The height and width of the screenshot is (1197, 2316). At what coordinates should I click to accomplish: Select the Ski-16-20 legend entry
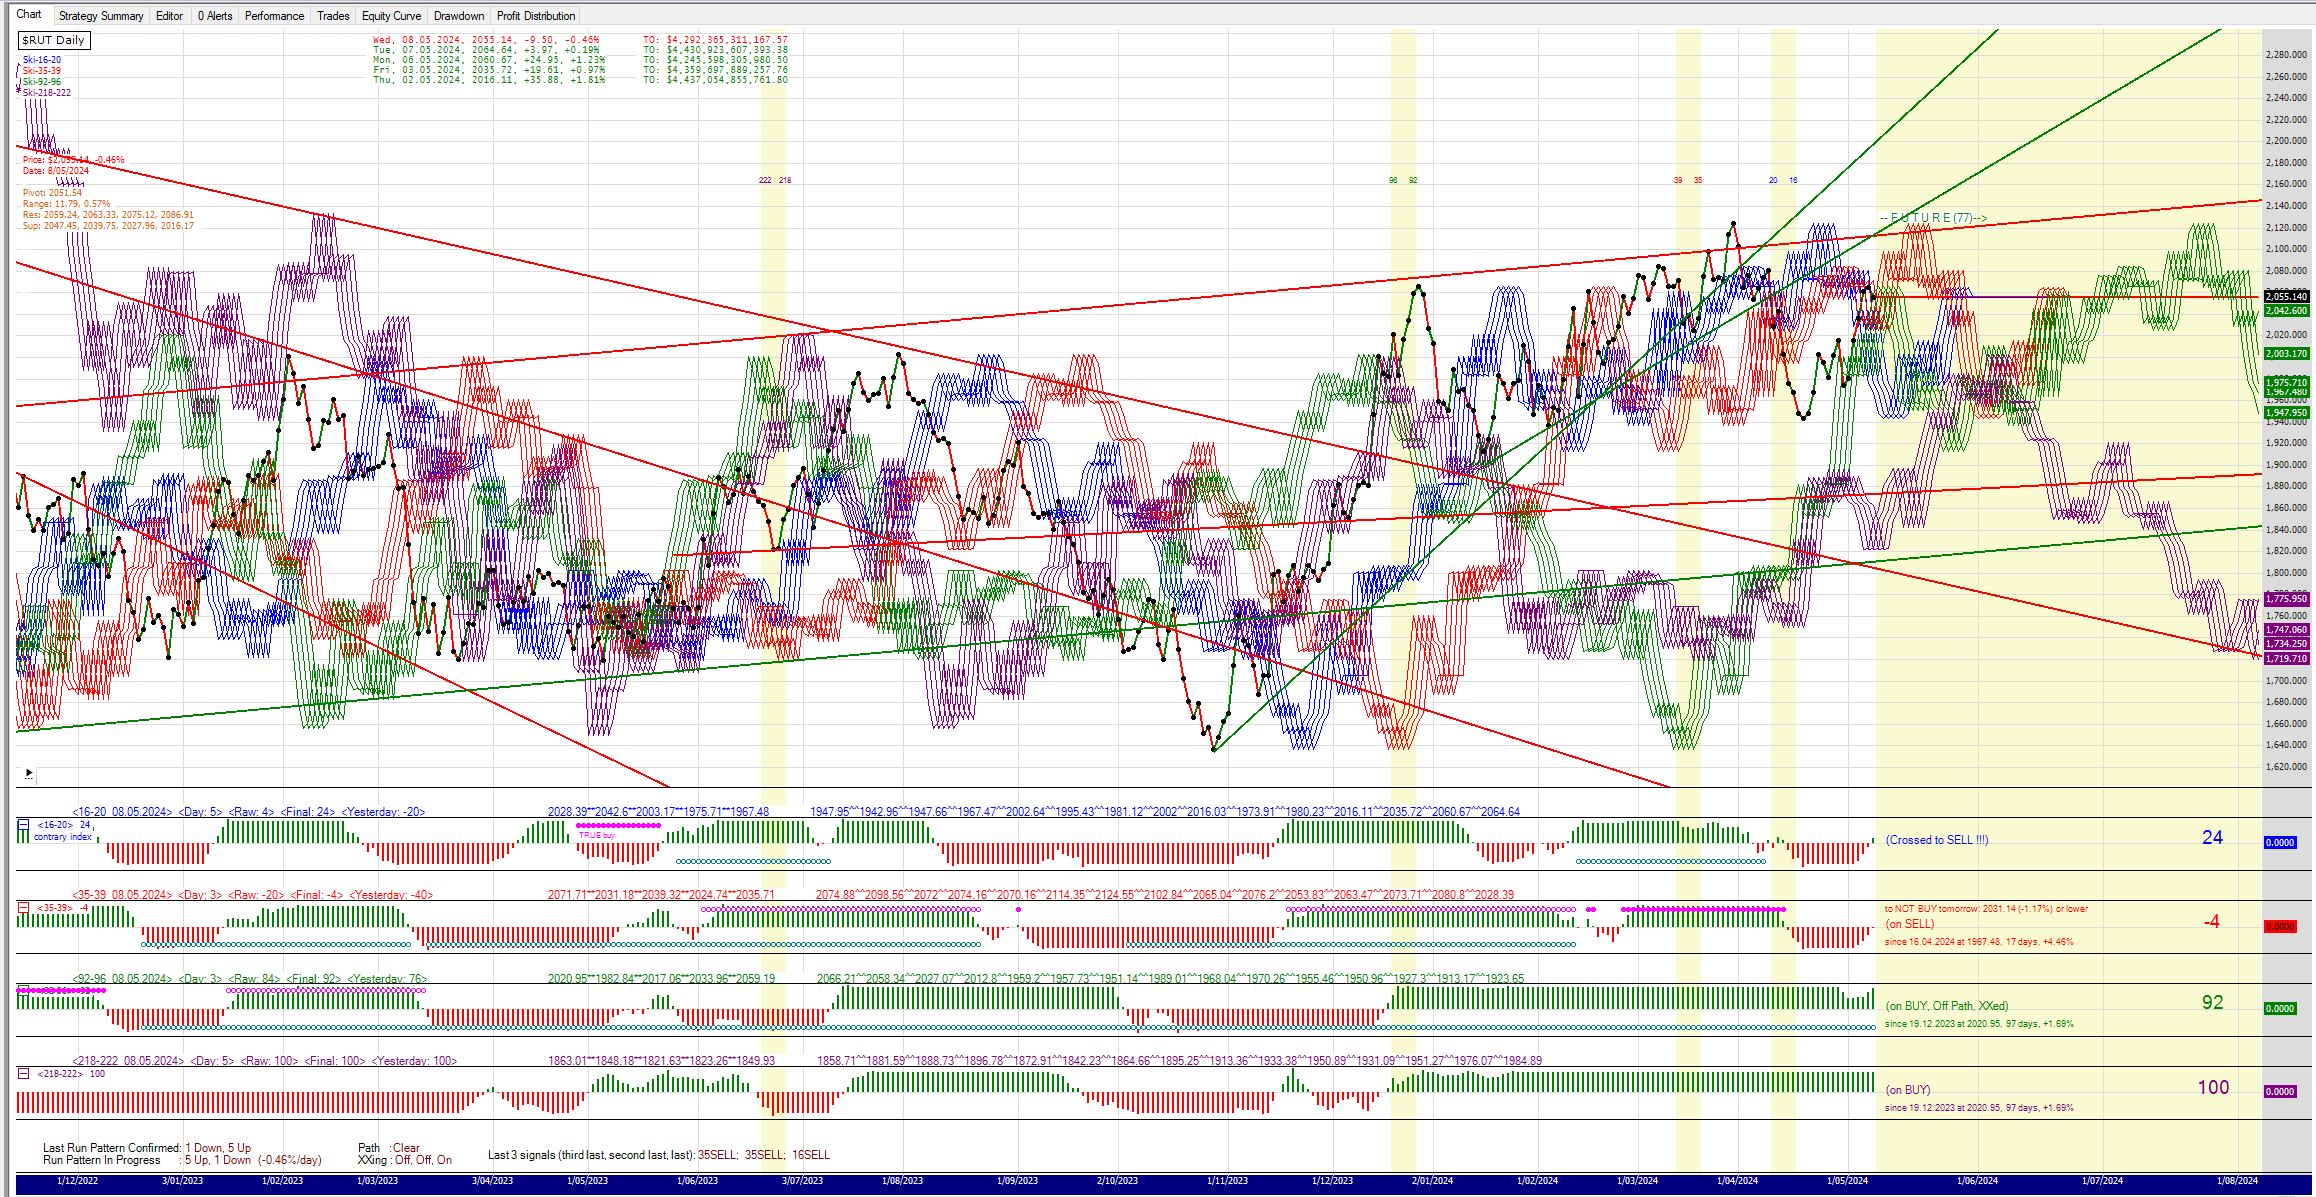coord(42,60)
